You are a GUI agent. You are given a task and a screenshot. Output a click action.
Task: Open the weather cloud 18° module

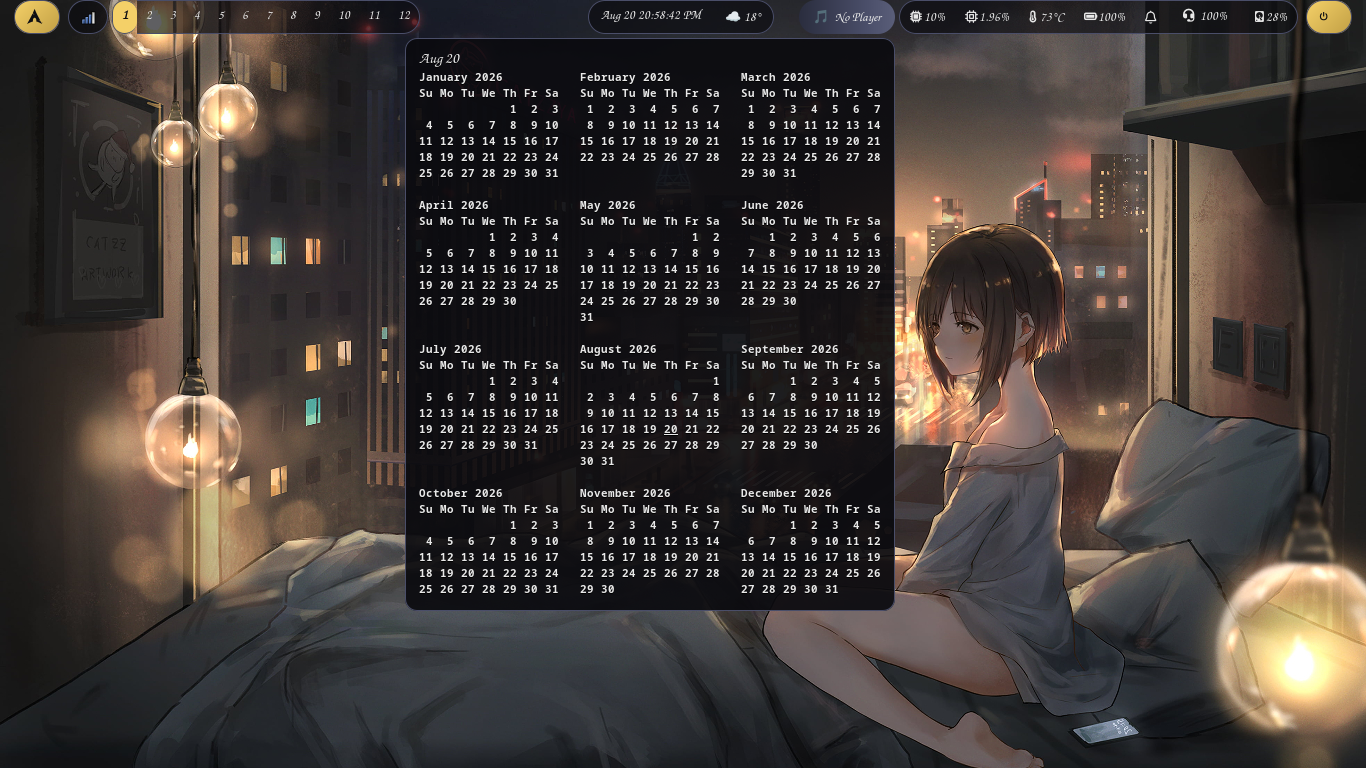743,17
